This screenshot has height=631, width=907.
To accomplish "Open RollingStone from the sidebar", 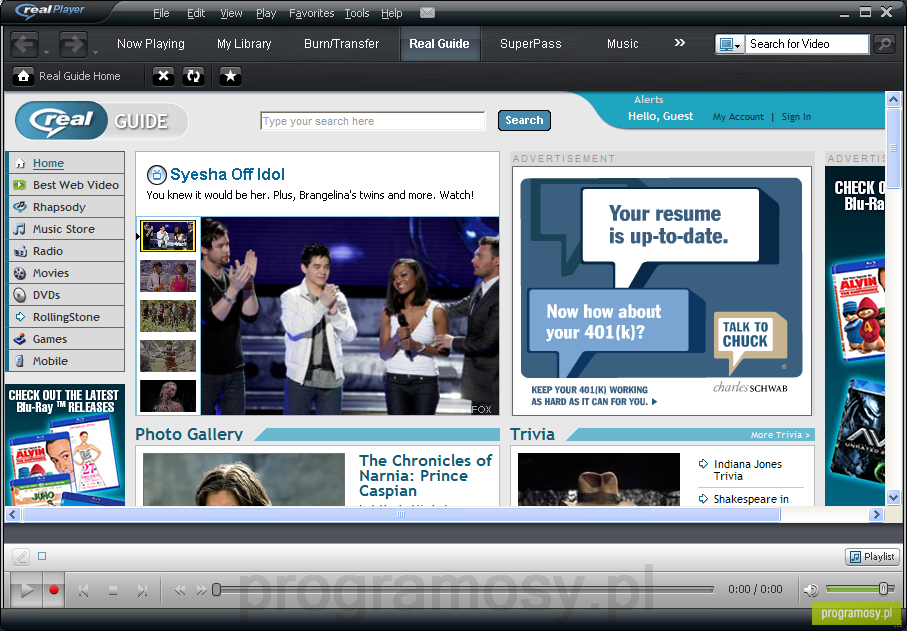I will (67, 317).
